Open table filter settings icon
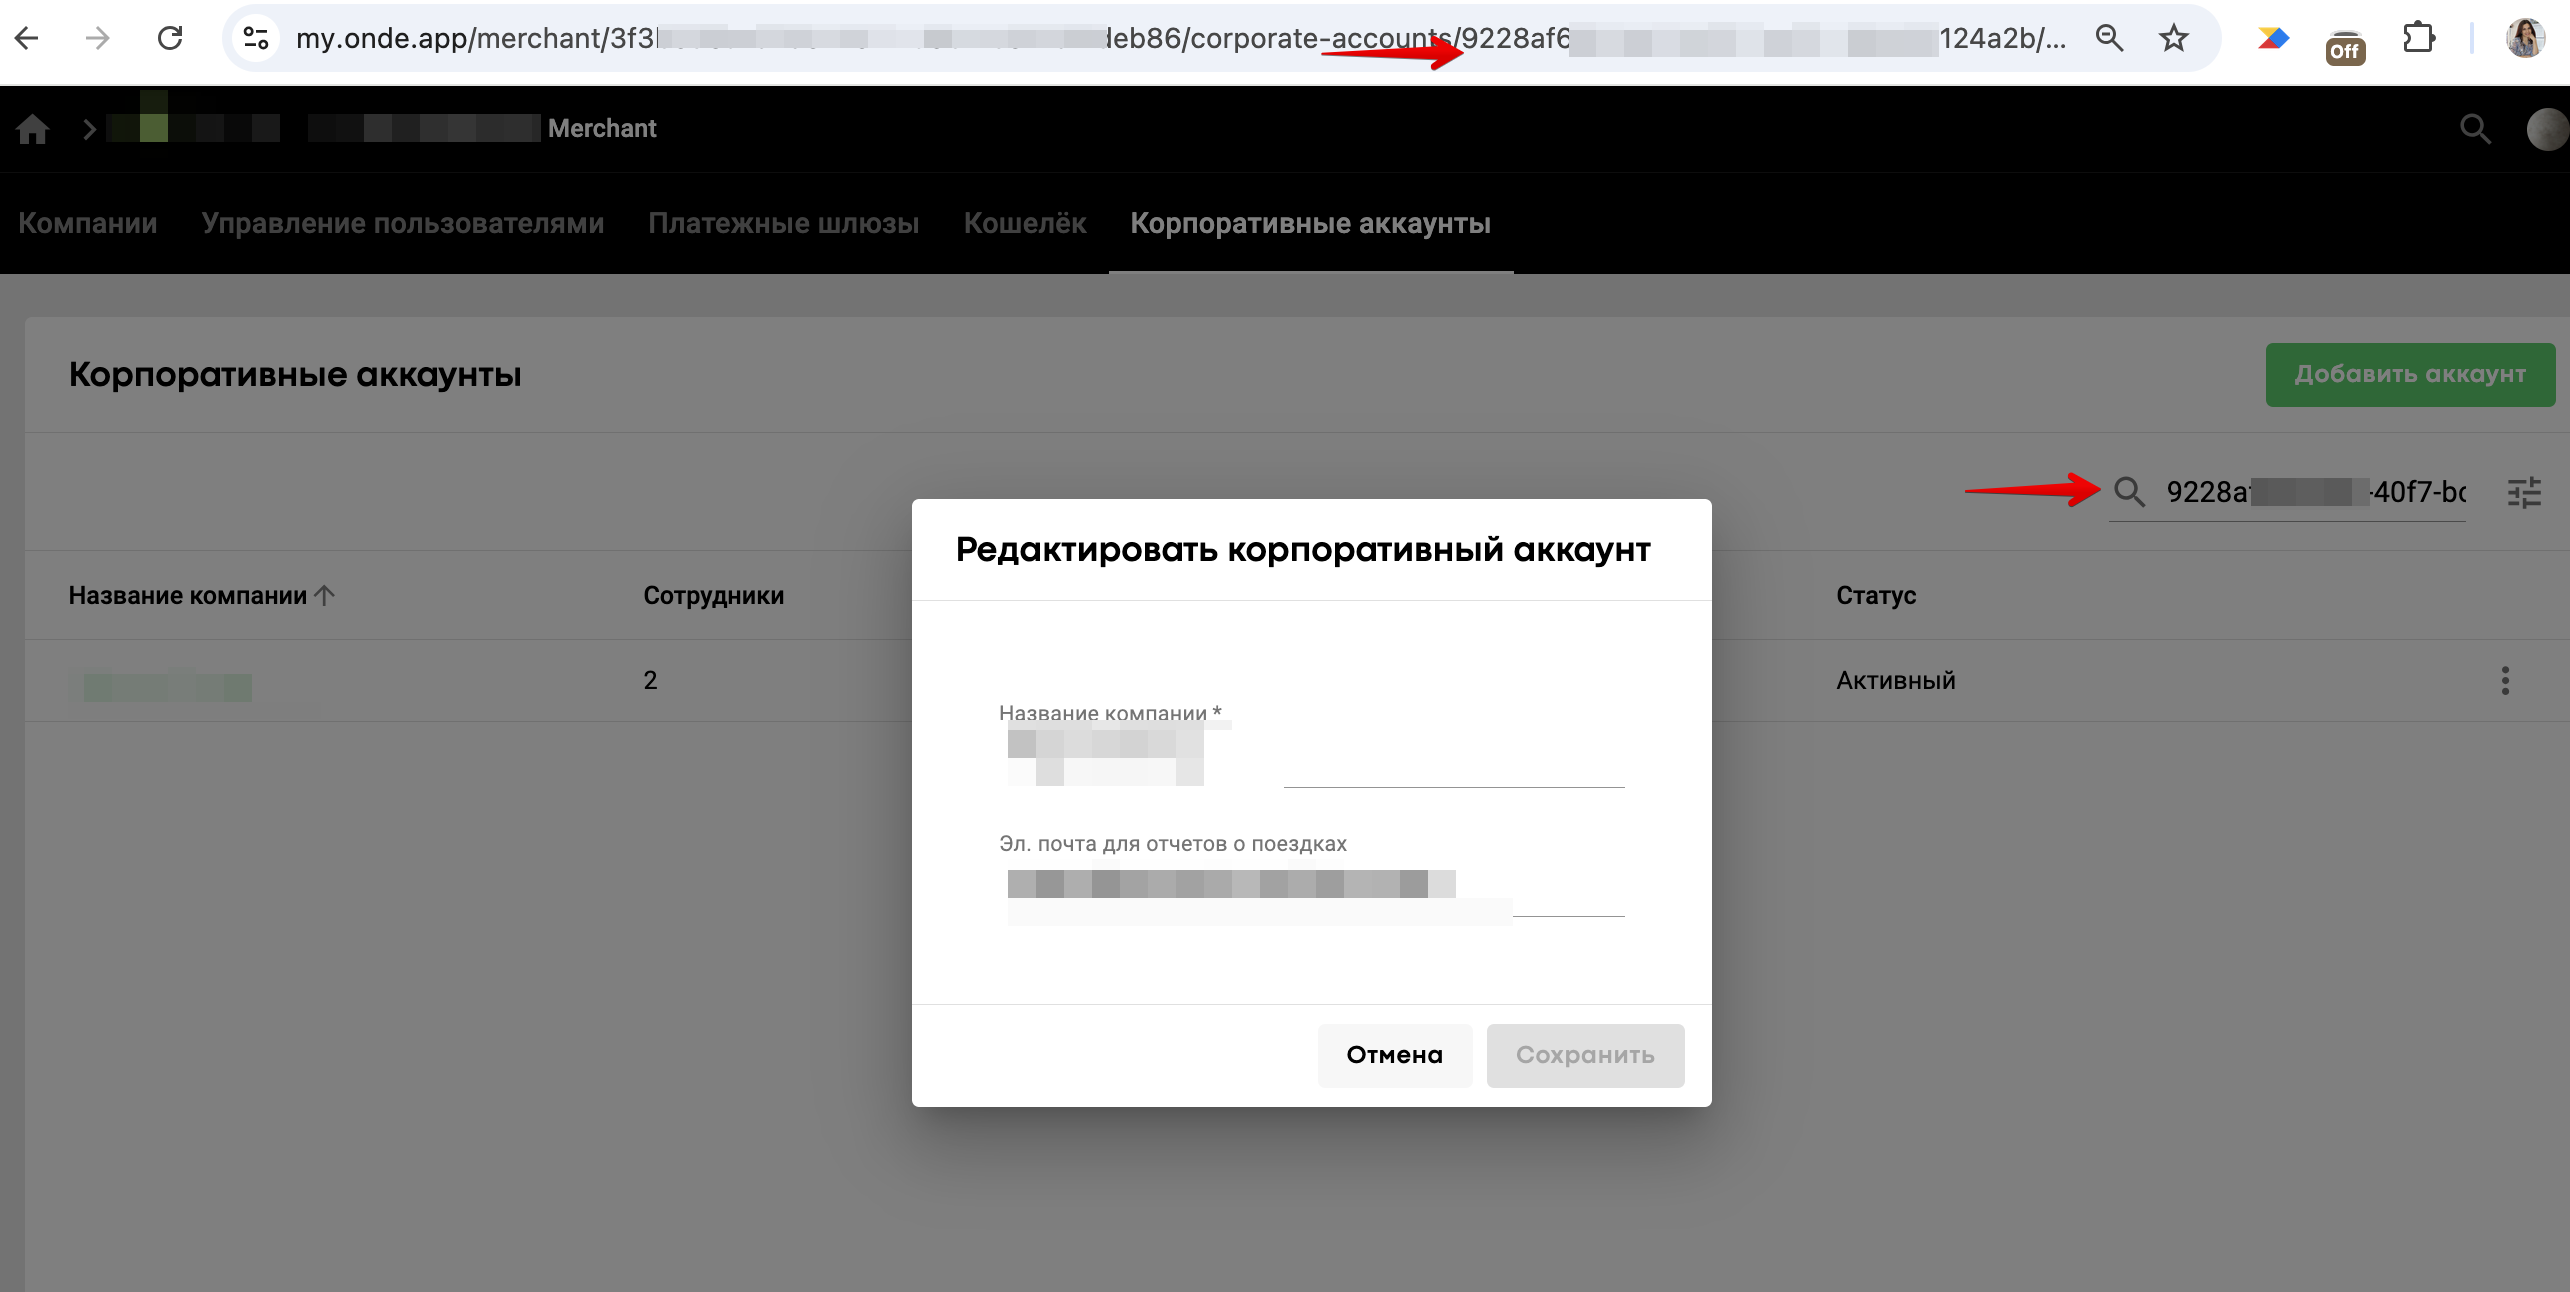The height and width of the screenshot is (1292, 2570). click(x=2524, y=492)
